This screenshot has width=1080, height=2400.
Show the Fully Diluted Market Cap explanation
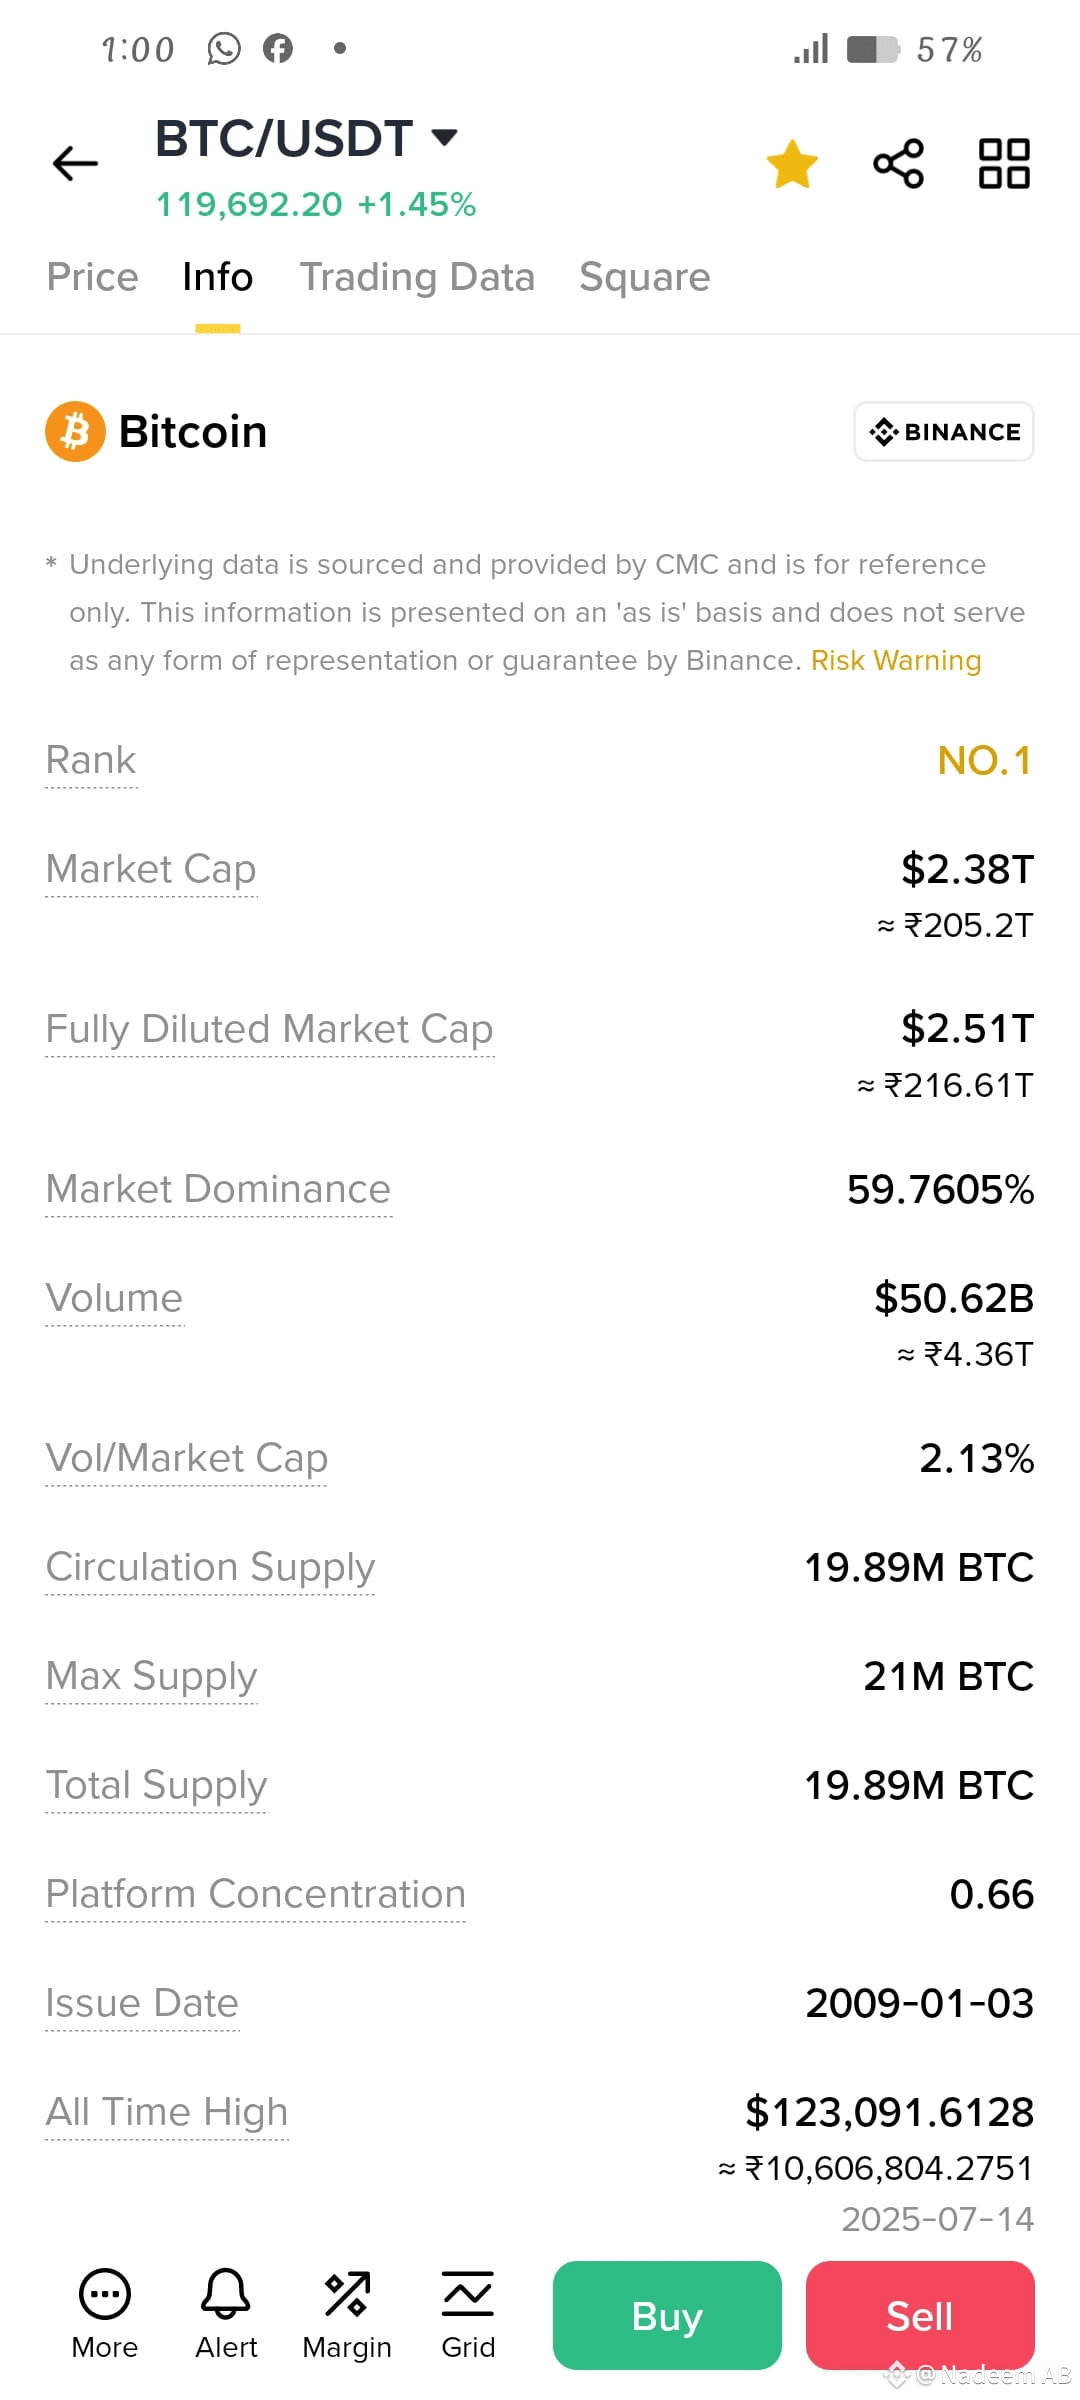click(270, 1030)
